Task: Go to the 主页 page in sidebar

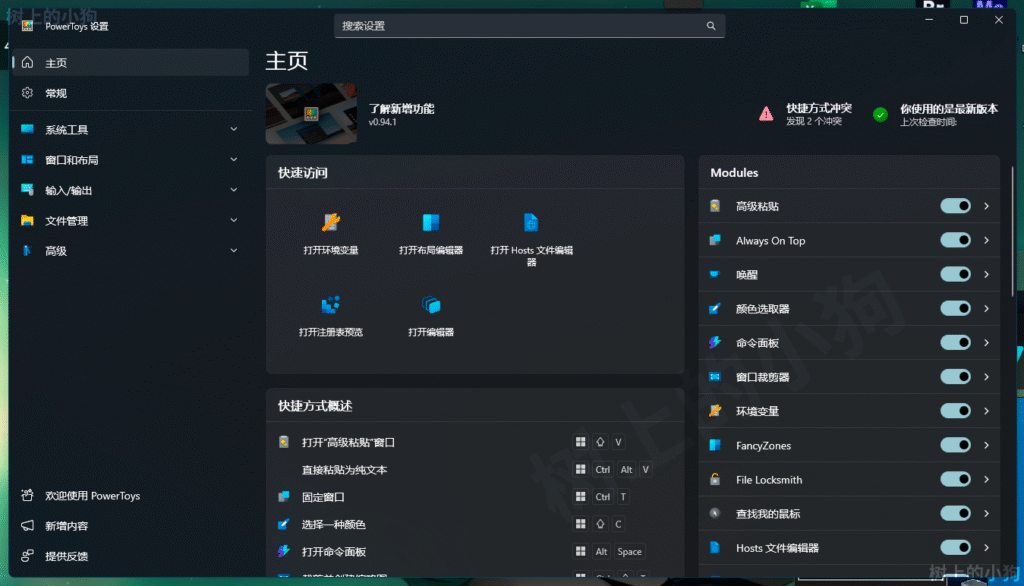Action: pos(131,63)
